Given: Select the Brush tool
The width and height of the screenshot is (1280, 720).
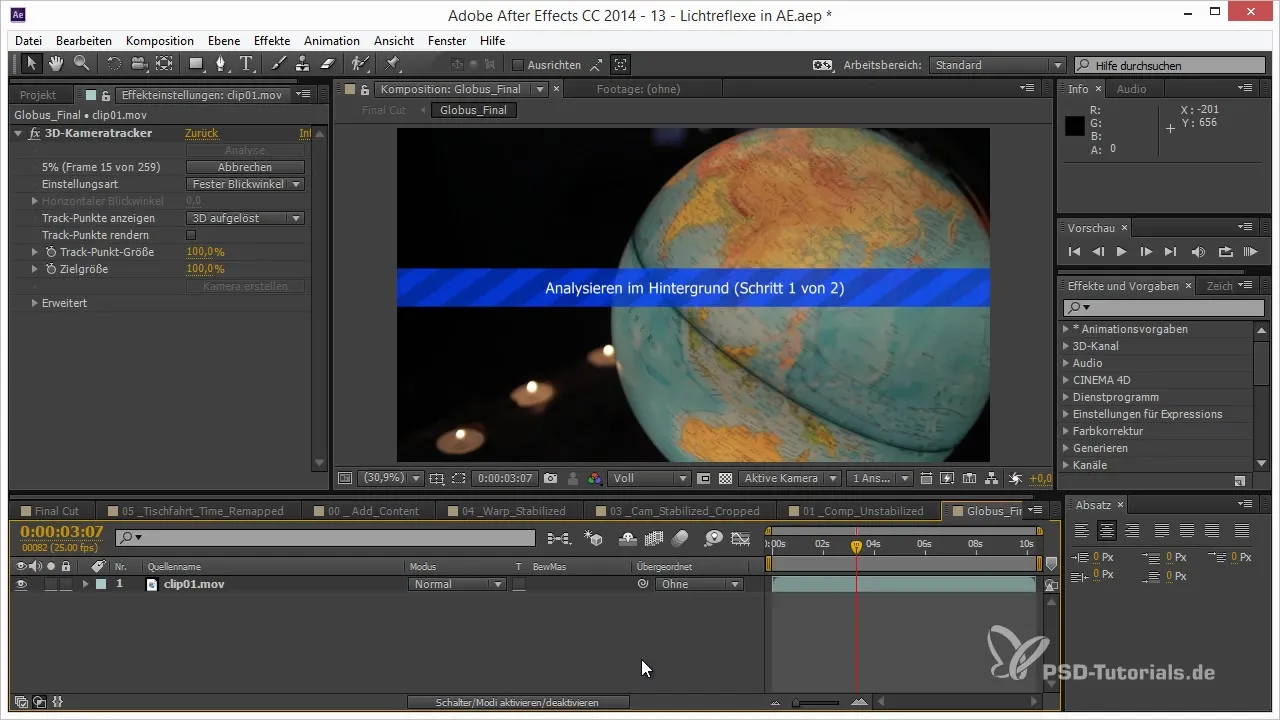Looking at the screenshot, I should click(279, 64).
